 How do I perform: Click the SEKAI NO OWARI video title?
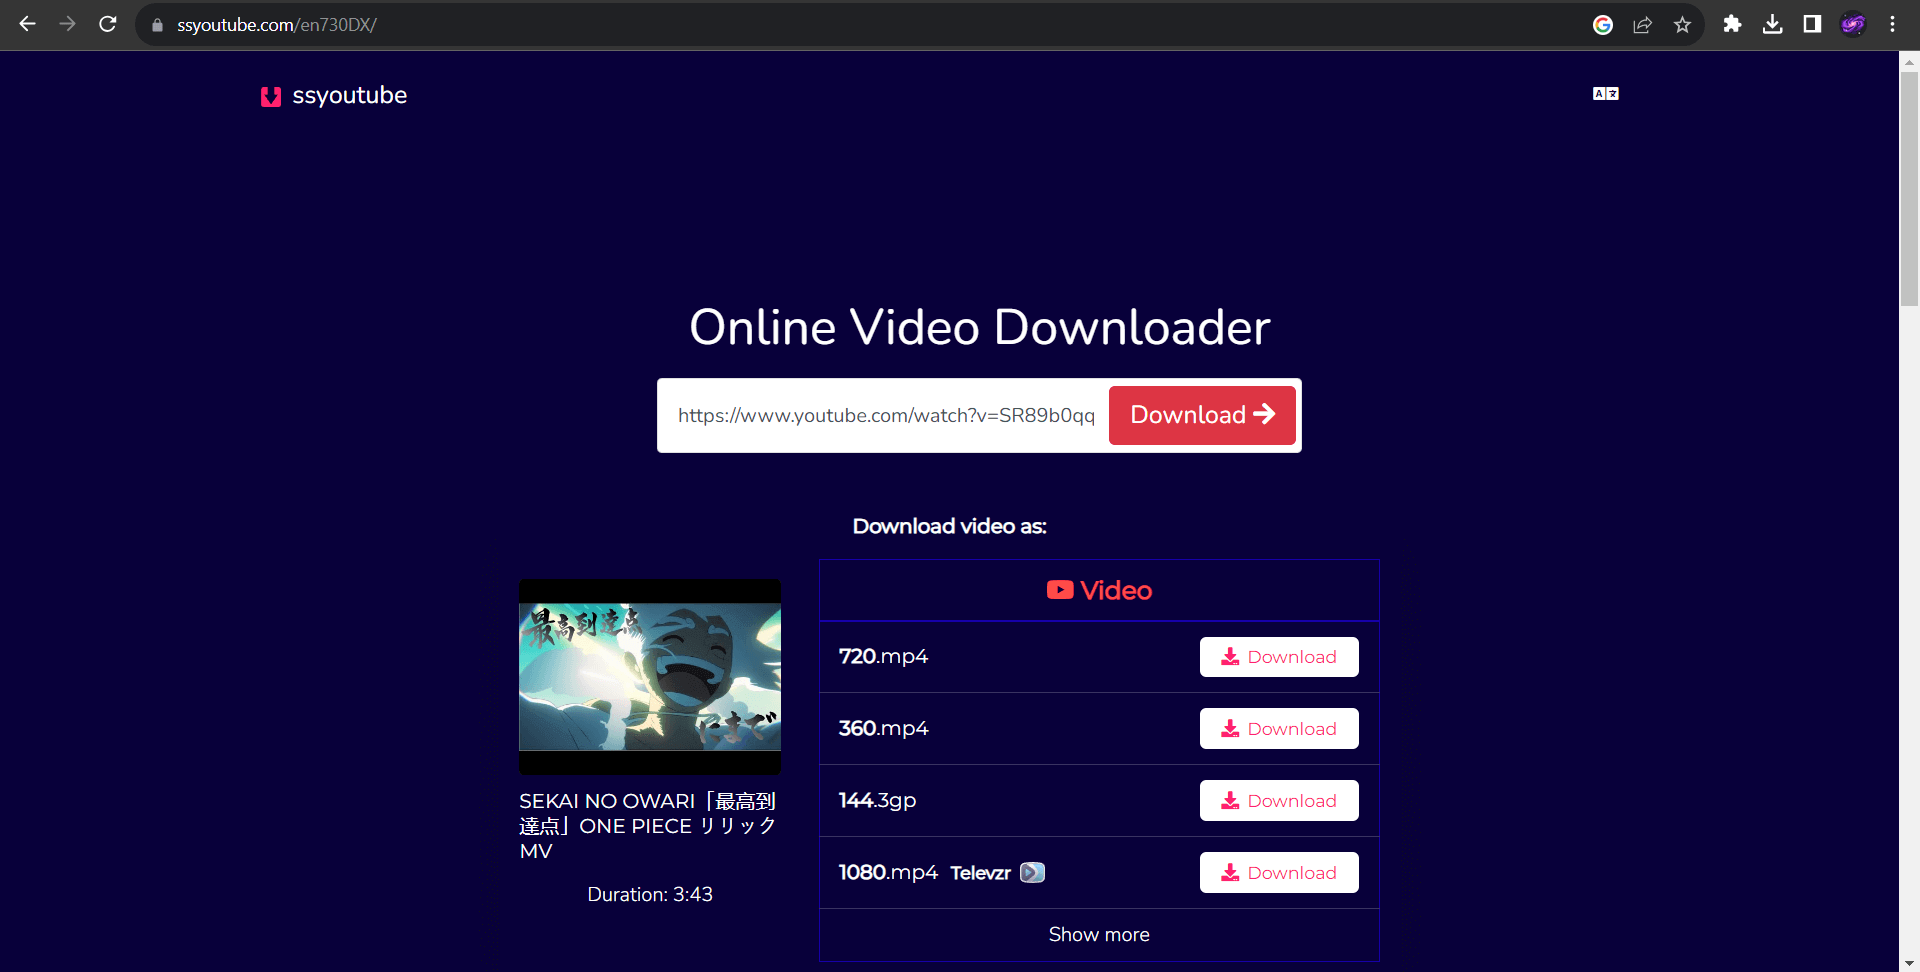(648, 826)
